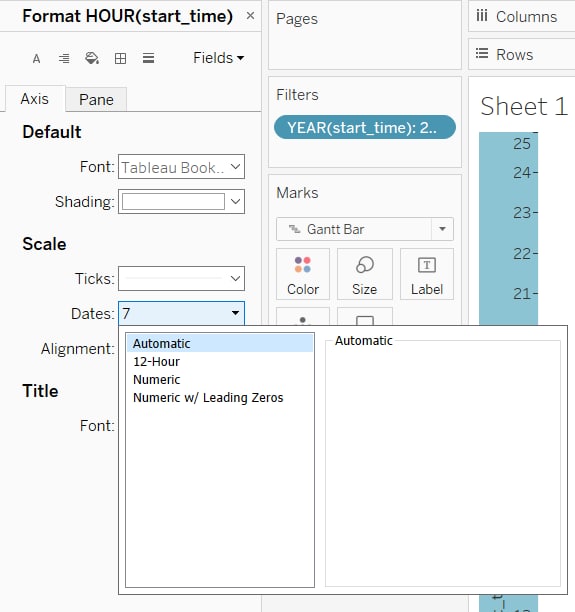Click the YEAR(start_time) filter pill
The image size is (575, 612).
[365, 127]
